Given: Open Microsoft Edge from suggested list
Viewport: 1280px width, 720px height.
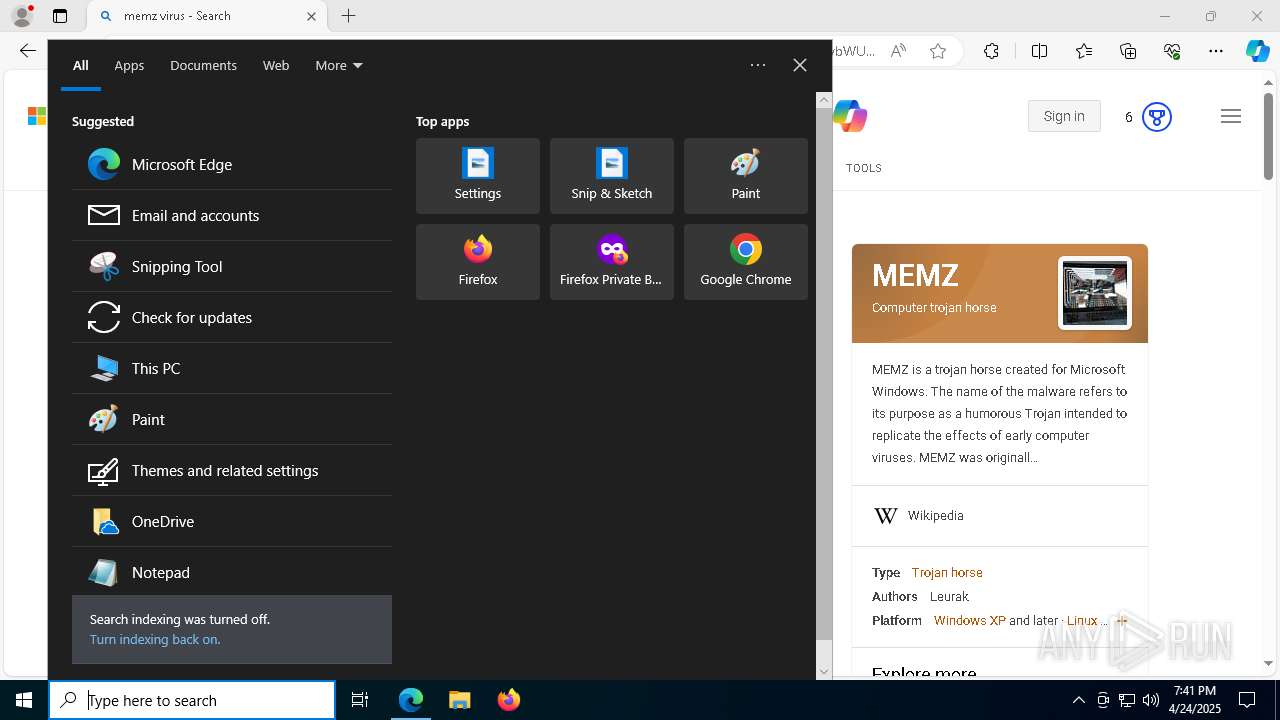Looking at the screenshot, I should (x=232, y=164).
